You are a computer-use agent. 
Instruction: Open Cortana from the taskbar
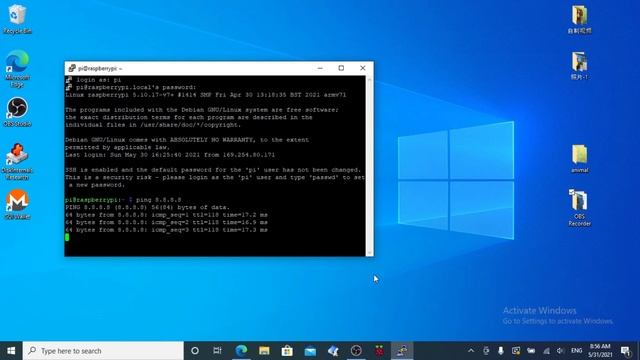coord(195,351)
